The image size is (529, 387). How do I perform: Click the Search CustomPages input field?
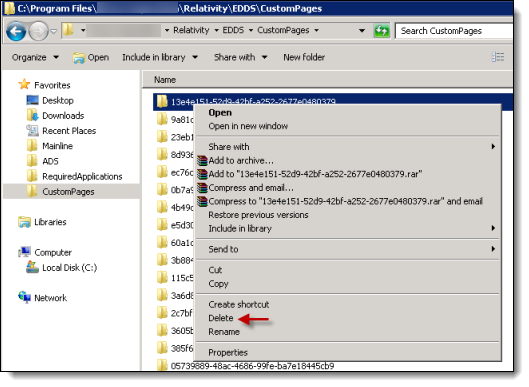454,31
